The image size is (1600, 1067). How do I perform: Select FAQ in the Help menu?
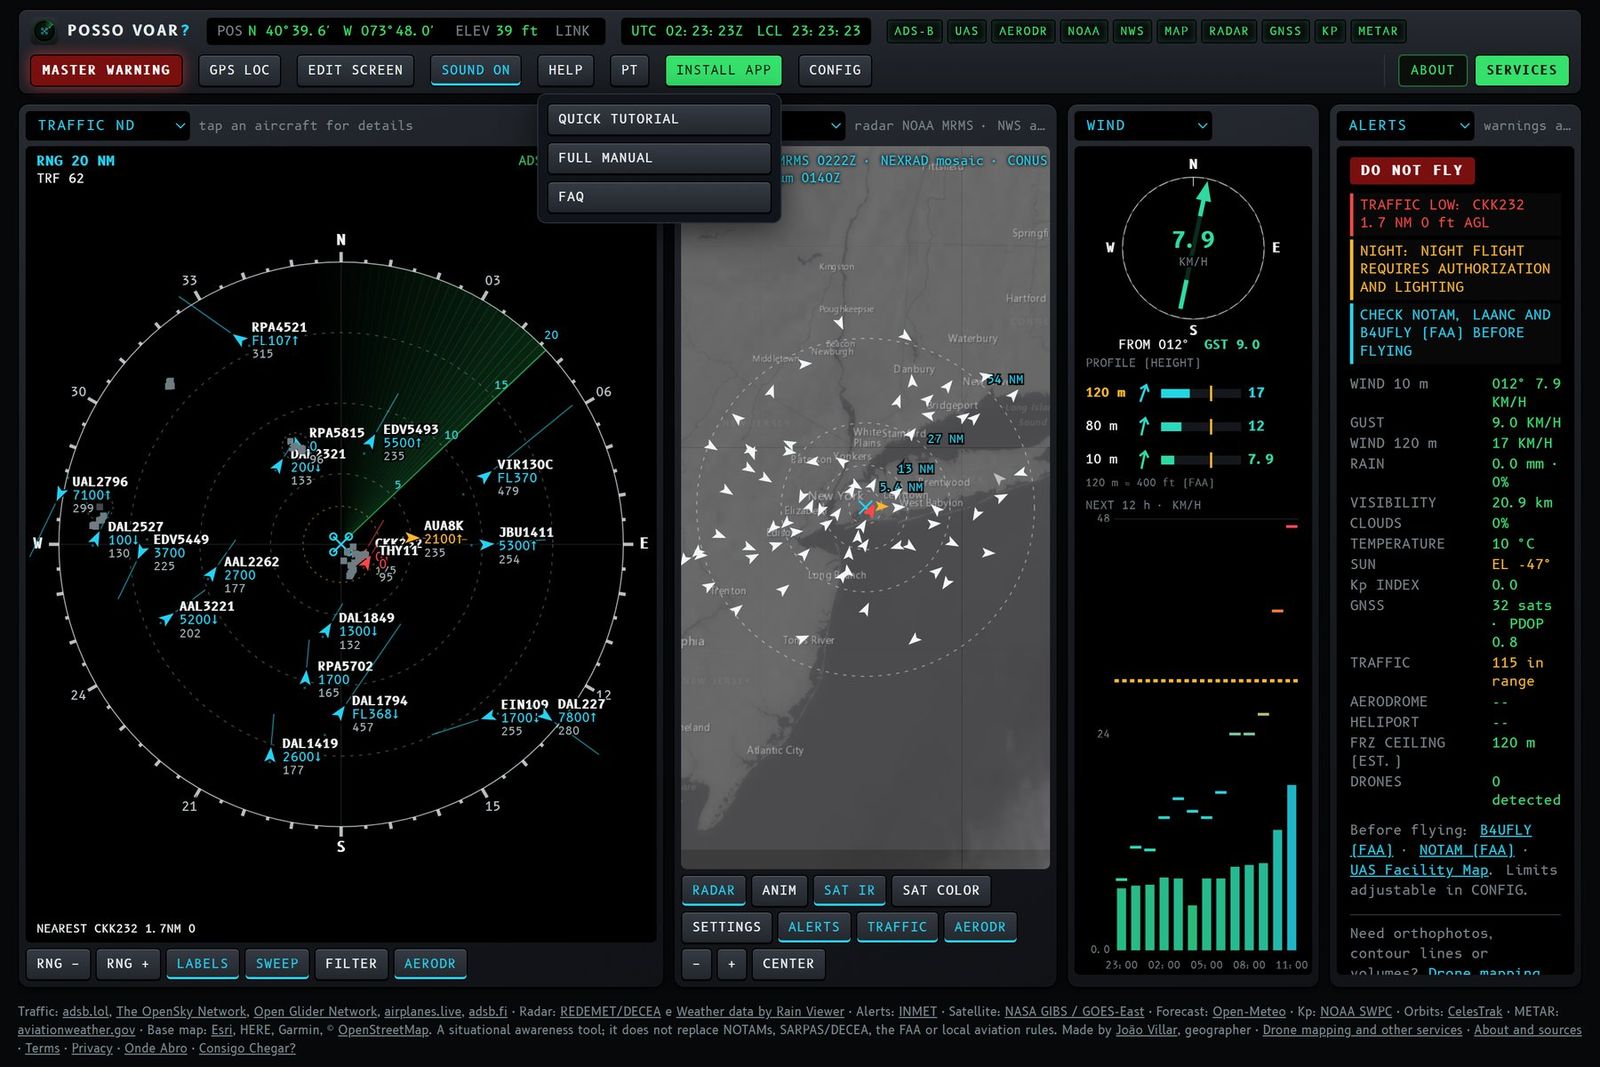click(659, 197)
